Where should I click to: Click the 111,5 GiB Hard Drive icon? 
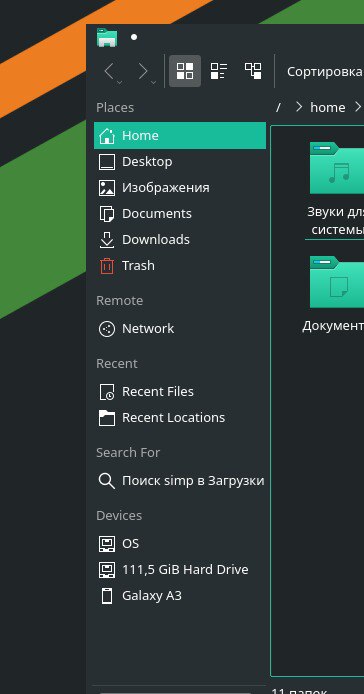point(107,570)
